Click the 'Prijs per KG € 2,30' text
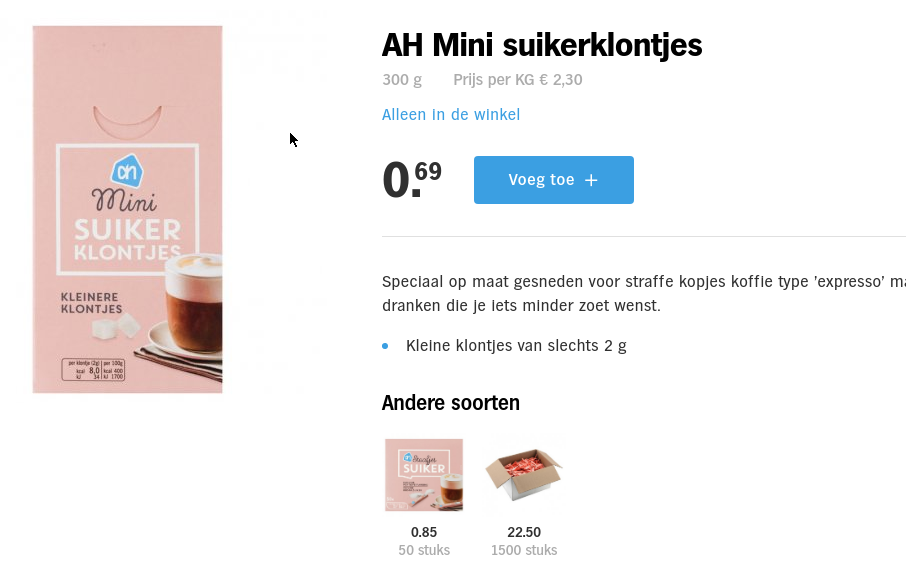Screen dimensions: 906x561 point(518,80)
